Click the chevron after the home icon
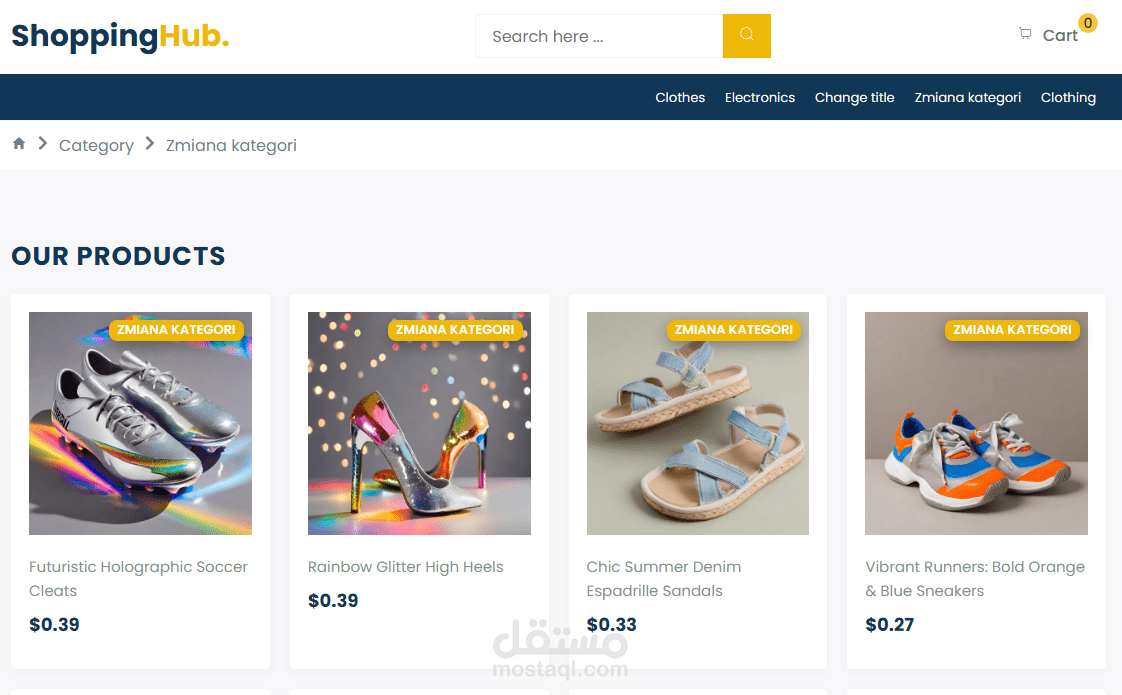Screen dimensions: 1122x695 coord(43,144)
